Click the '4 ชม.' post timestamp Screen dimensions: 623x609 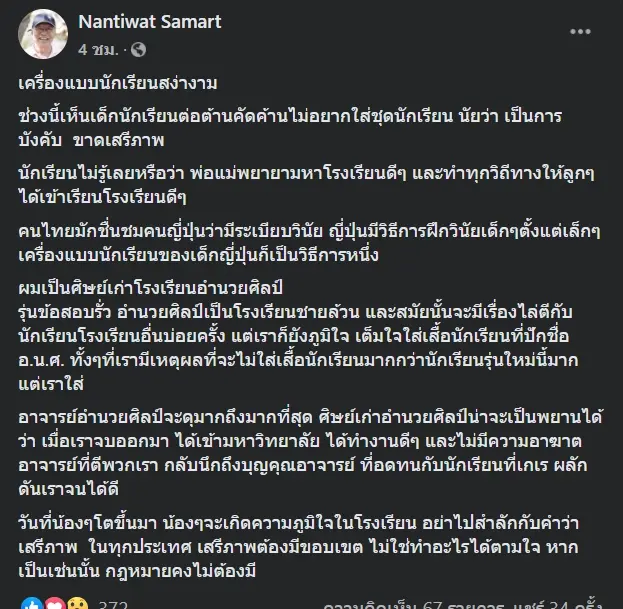point(104,48)
